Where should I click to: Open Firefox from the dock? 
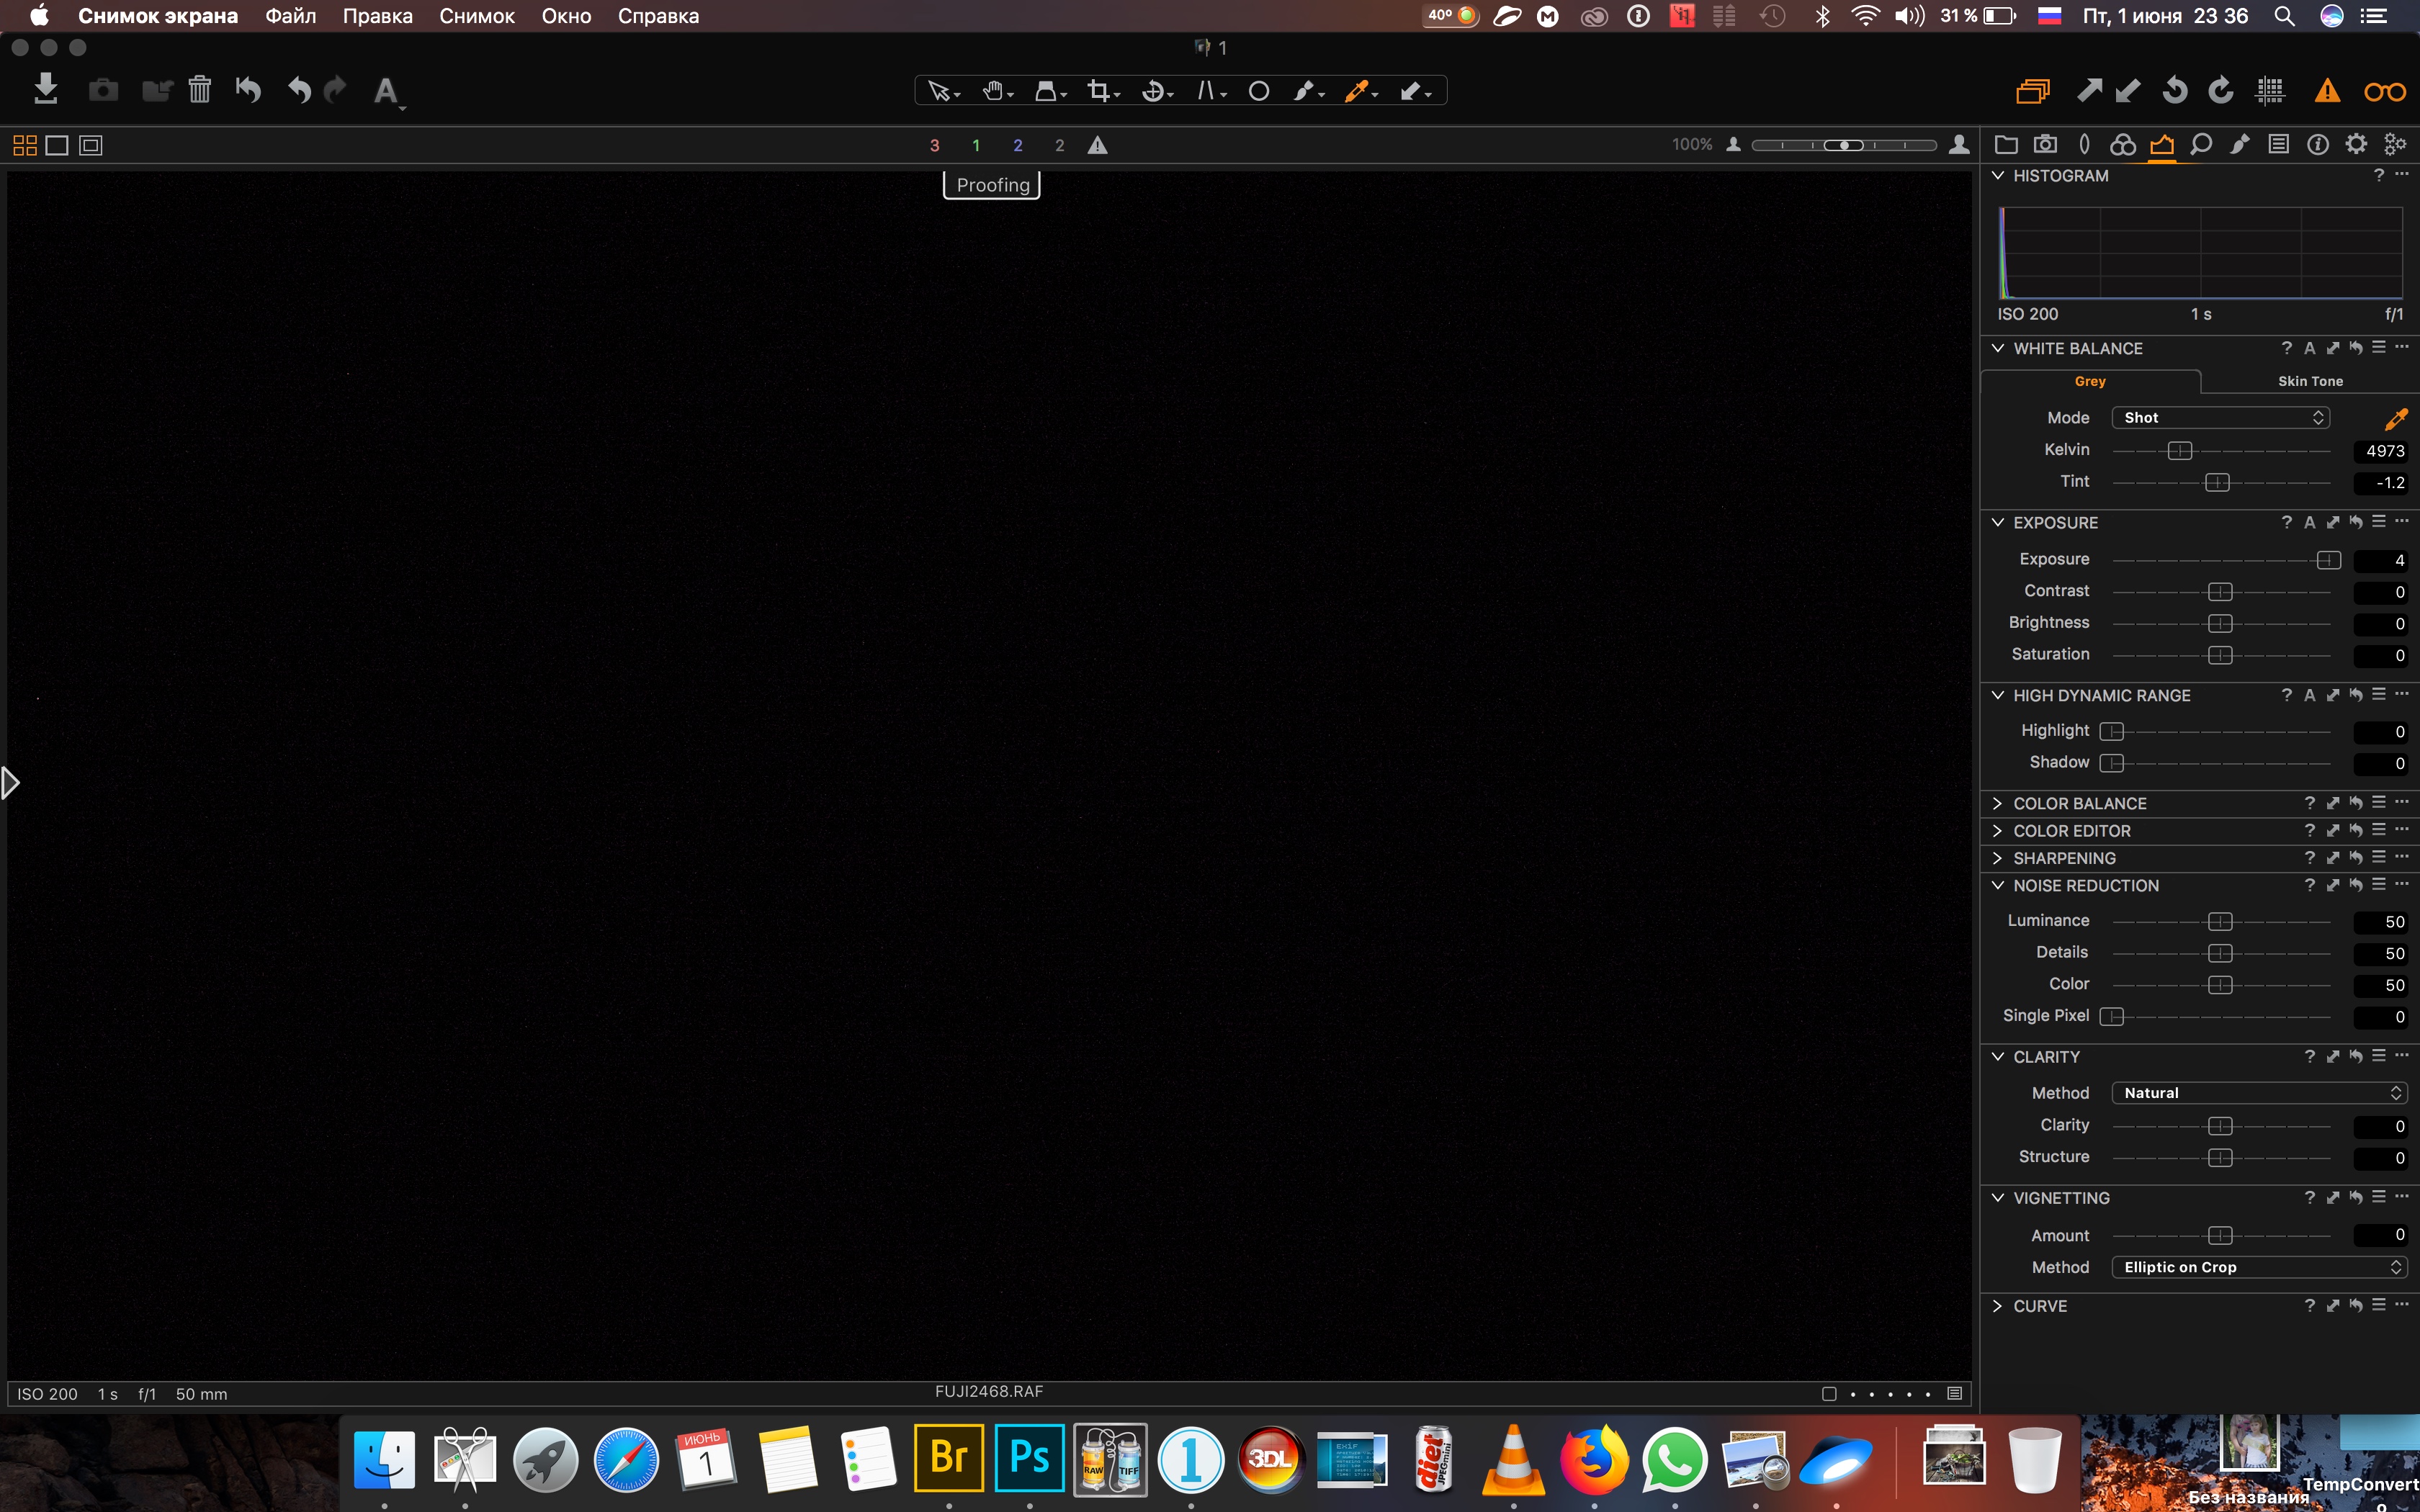click(1594, 1459)
